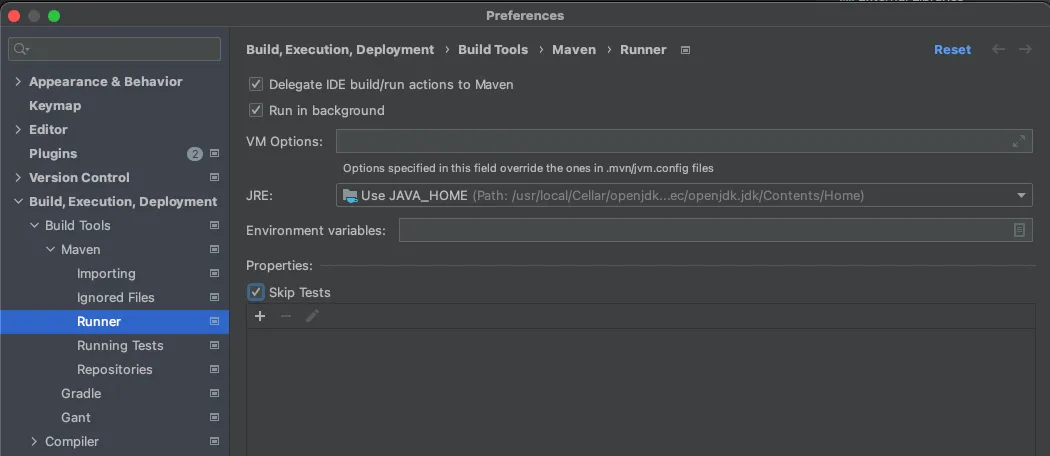Click the Plugins update count badge
Viewport: 1050px width, 456px height.
(x=194, y=154)
